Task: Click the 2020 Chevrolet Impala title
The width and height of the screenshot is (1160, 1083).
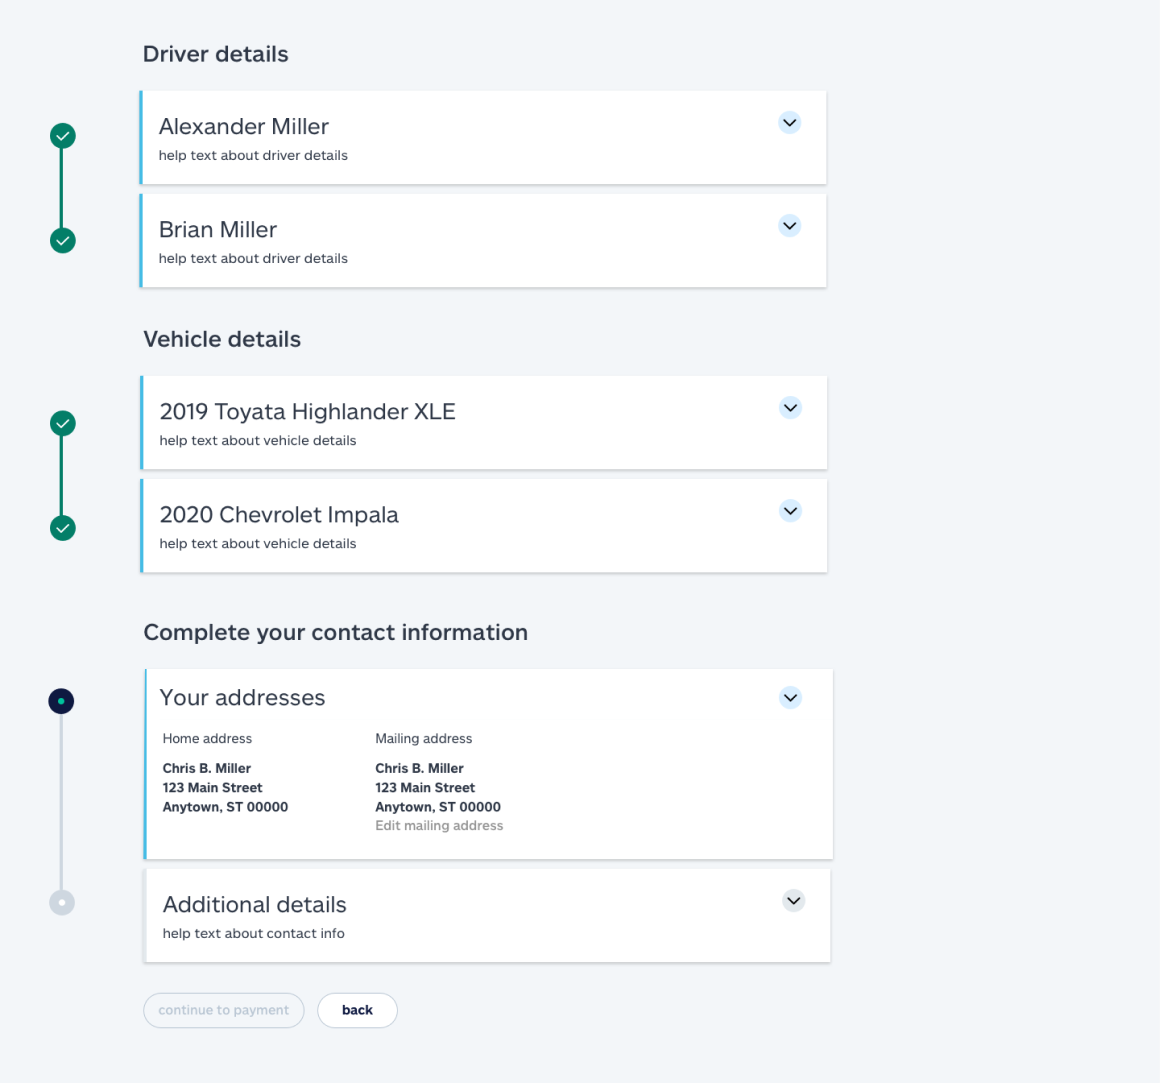Action: [279, 514]
